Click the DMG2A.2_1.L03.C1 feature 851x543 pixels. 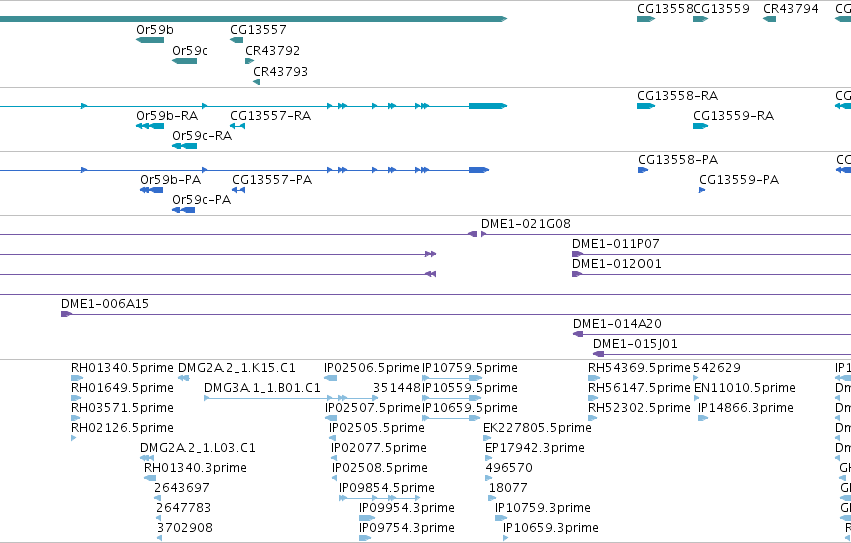(147, 458)
